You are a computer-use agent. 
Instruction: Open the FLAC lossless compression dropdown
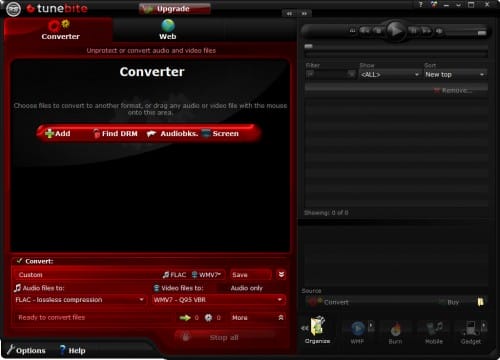tap(80, 300)
